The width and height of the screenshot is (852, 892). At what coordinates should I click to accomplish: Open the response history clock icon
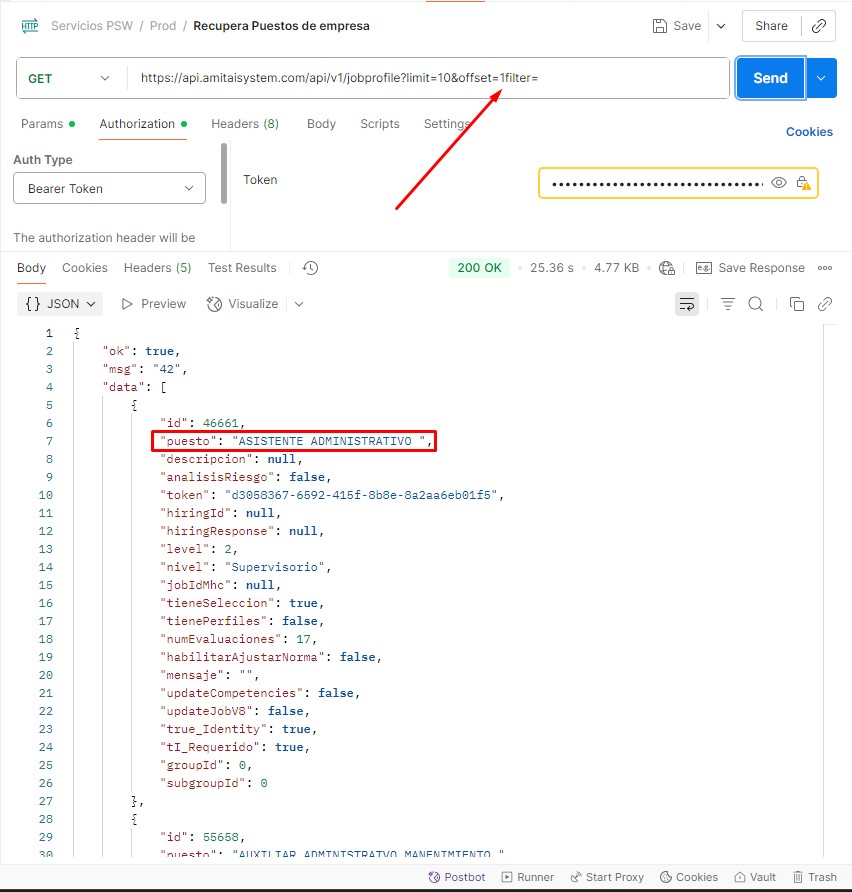310,268
